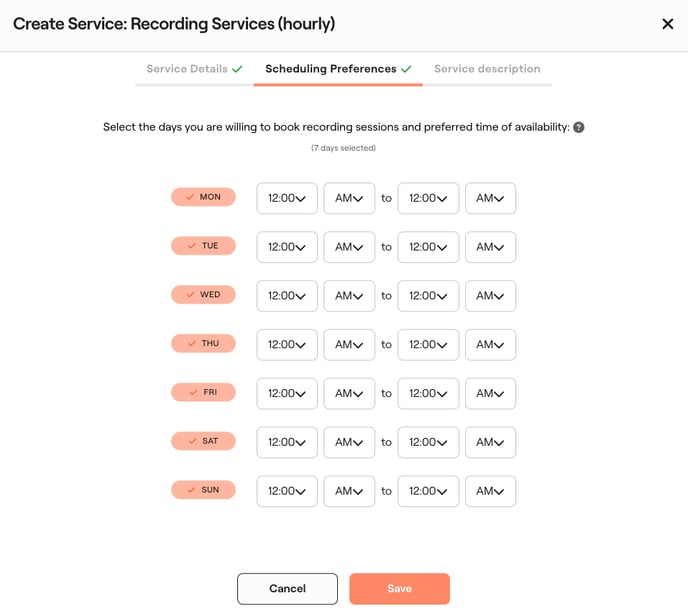
Task: Open Monday start time dropdown
Action: pos(287,198)
